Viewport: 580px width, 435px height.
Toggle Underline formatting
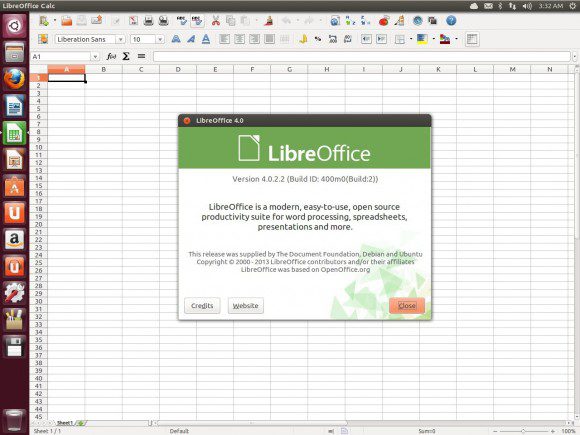coord(206,39)
